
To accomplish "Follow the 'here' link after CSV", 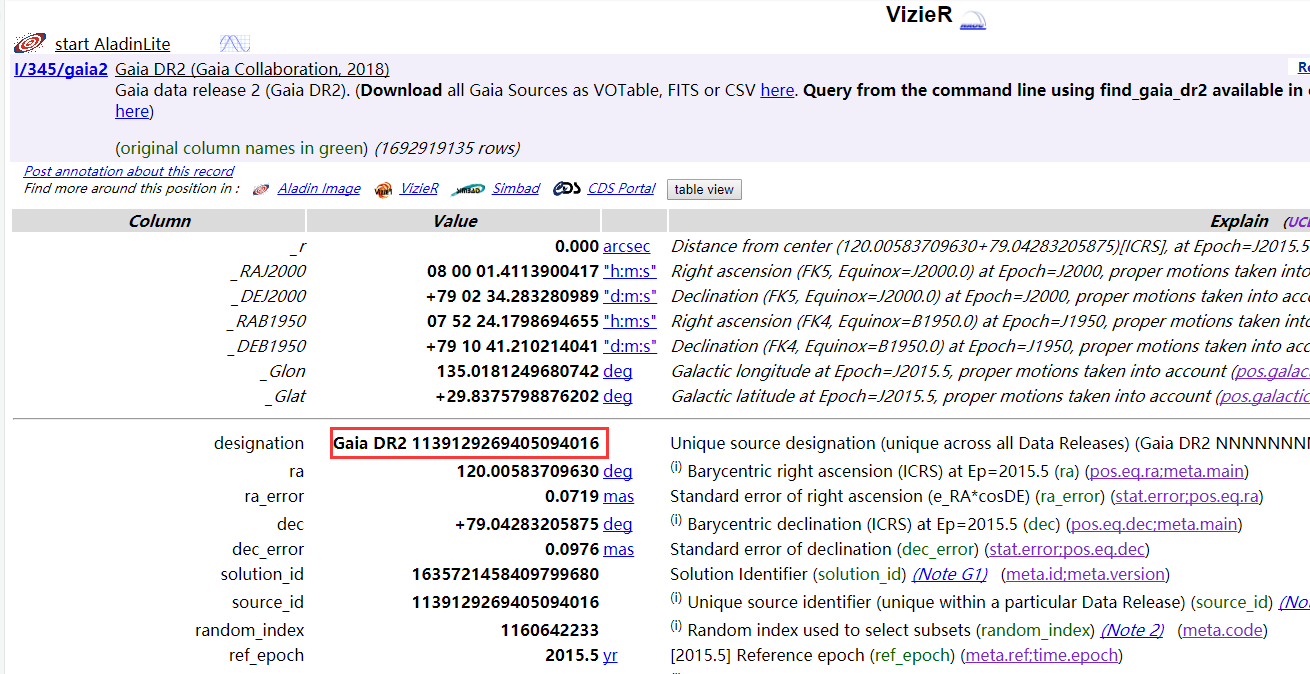I will pyautogui.click(x=777, y=90).
